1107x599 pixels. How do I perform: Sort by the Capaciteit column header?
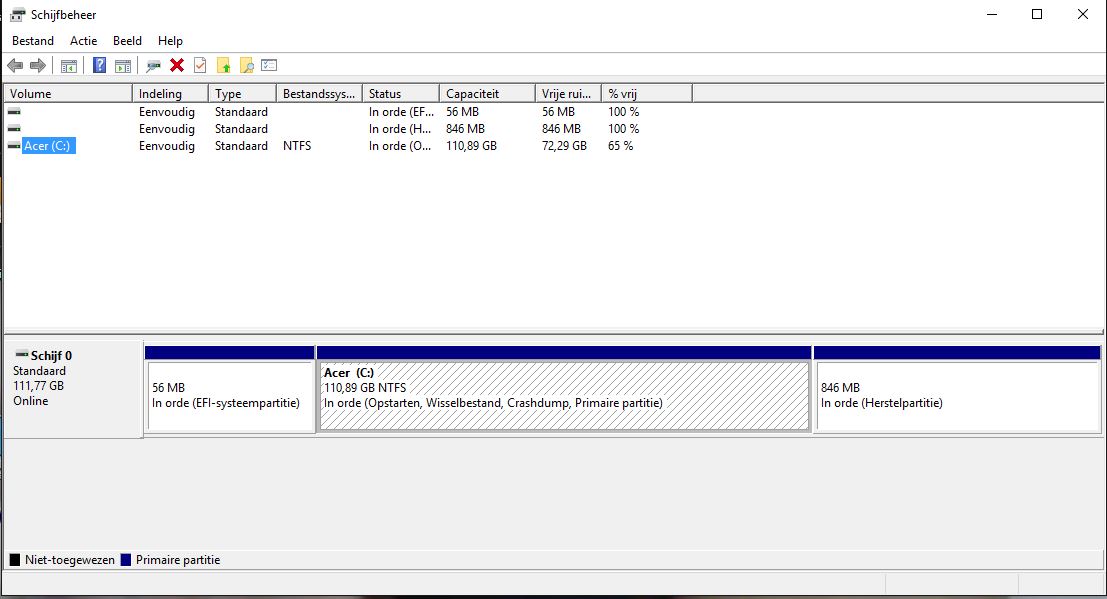tap(487, 93)
